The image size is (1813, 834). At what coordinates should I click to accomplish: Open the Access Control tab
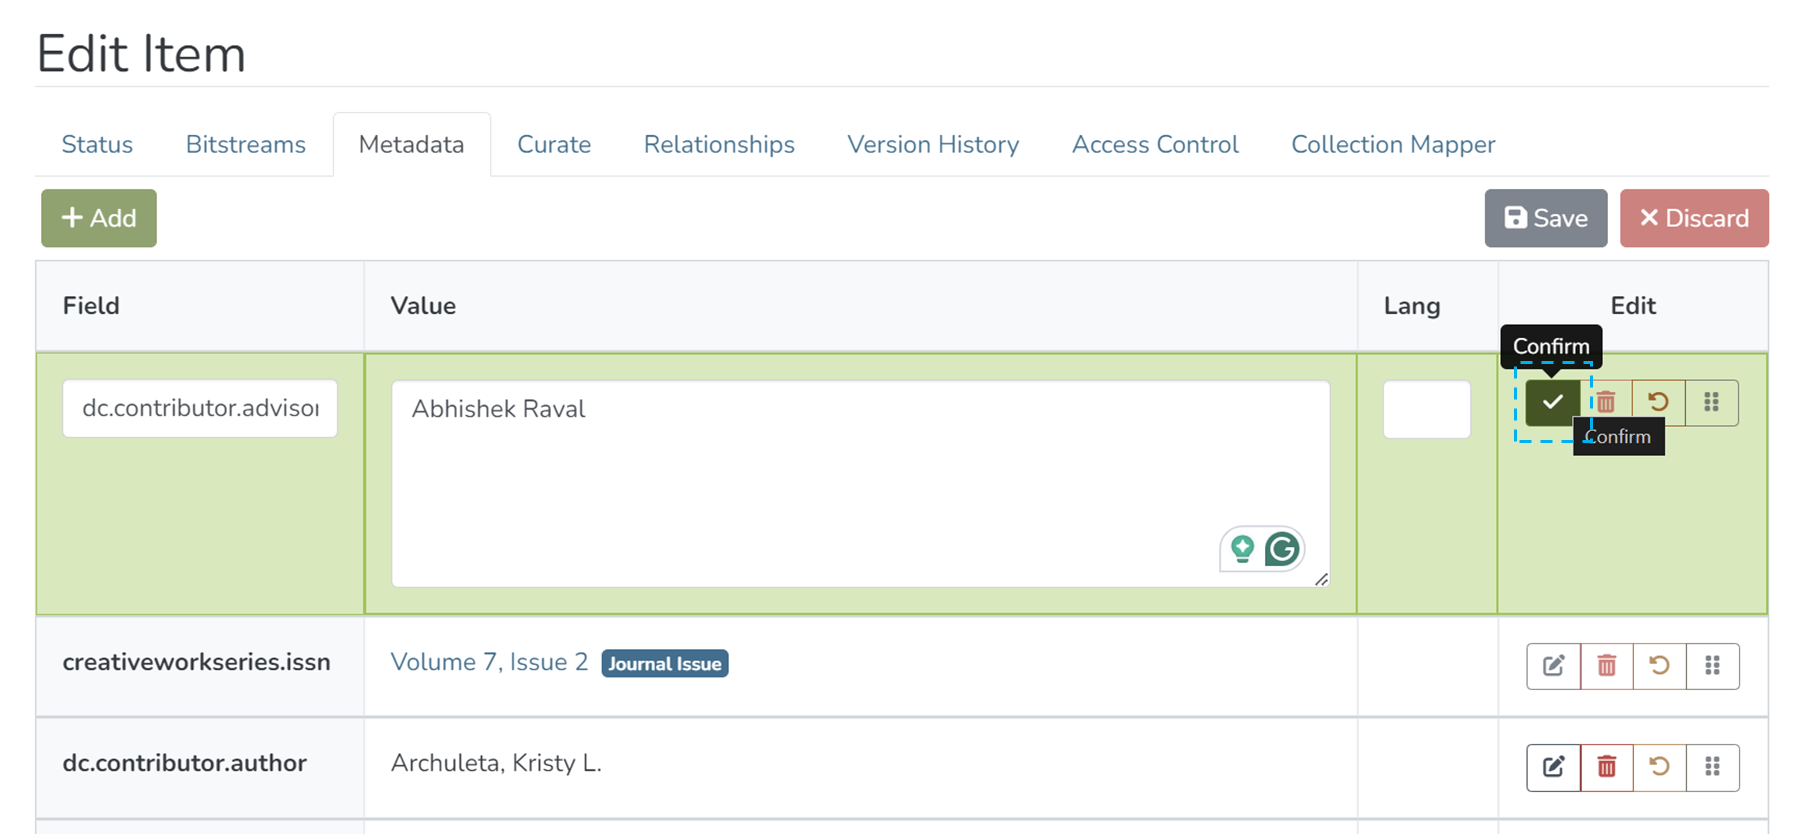pyautogui.click(x=1154, y=145)
